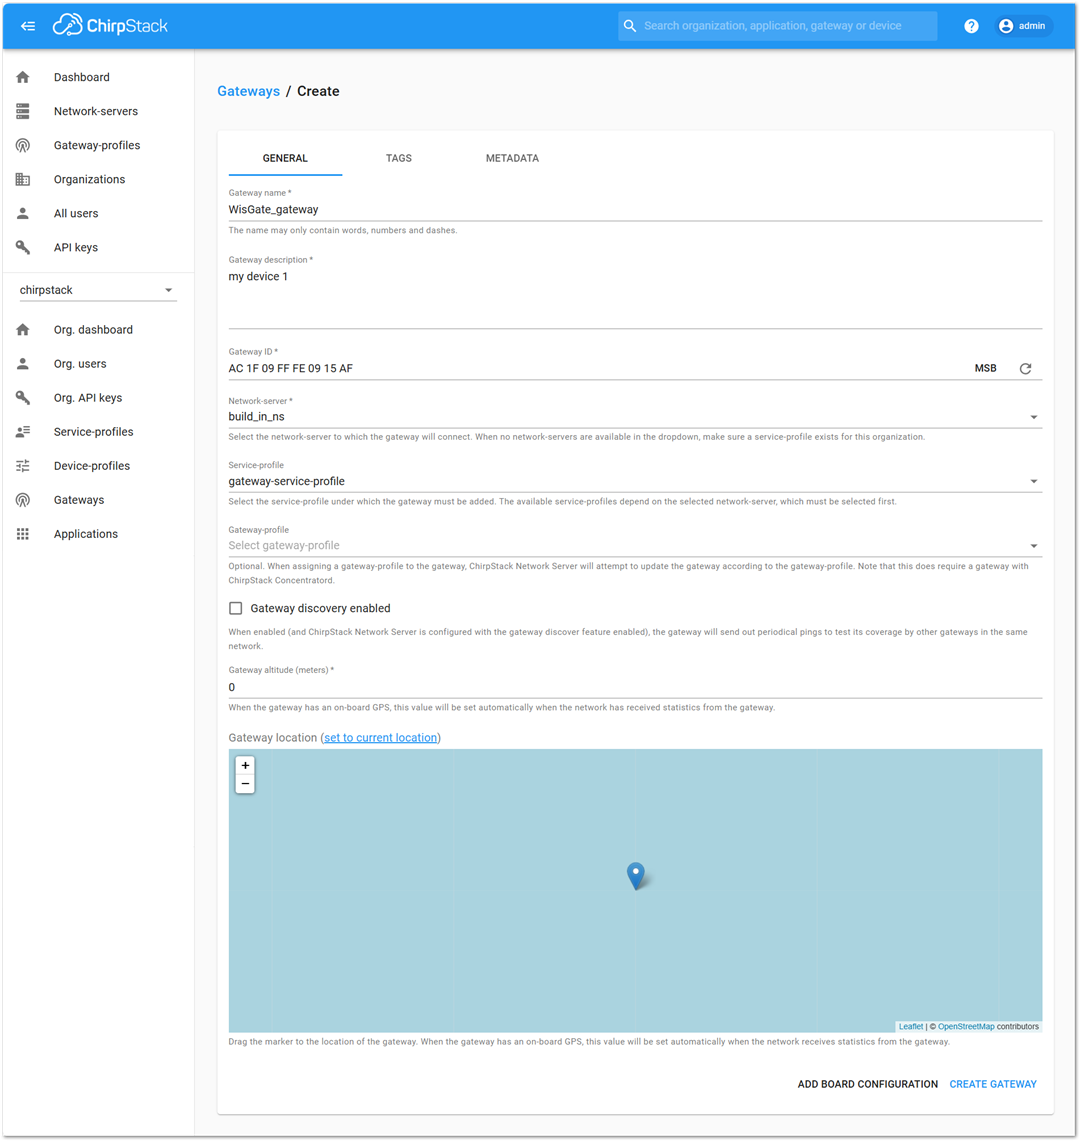Screen dimensions: 1080x1141
Task: Open the chirpstack organization selector
Action: point(98,290)
